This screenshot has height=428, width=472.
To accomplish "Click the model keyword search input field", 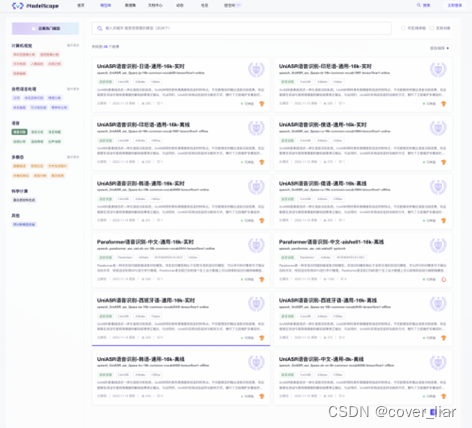I will pos(241,28).
